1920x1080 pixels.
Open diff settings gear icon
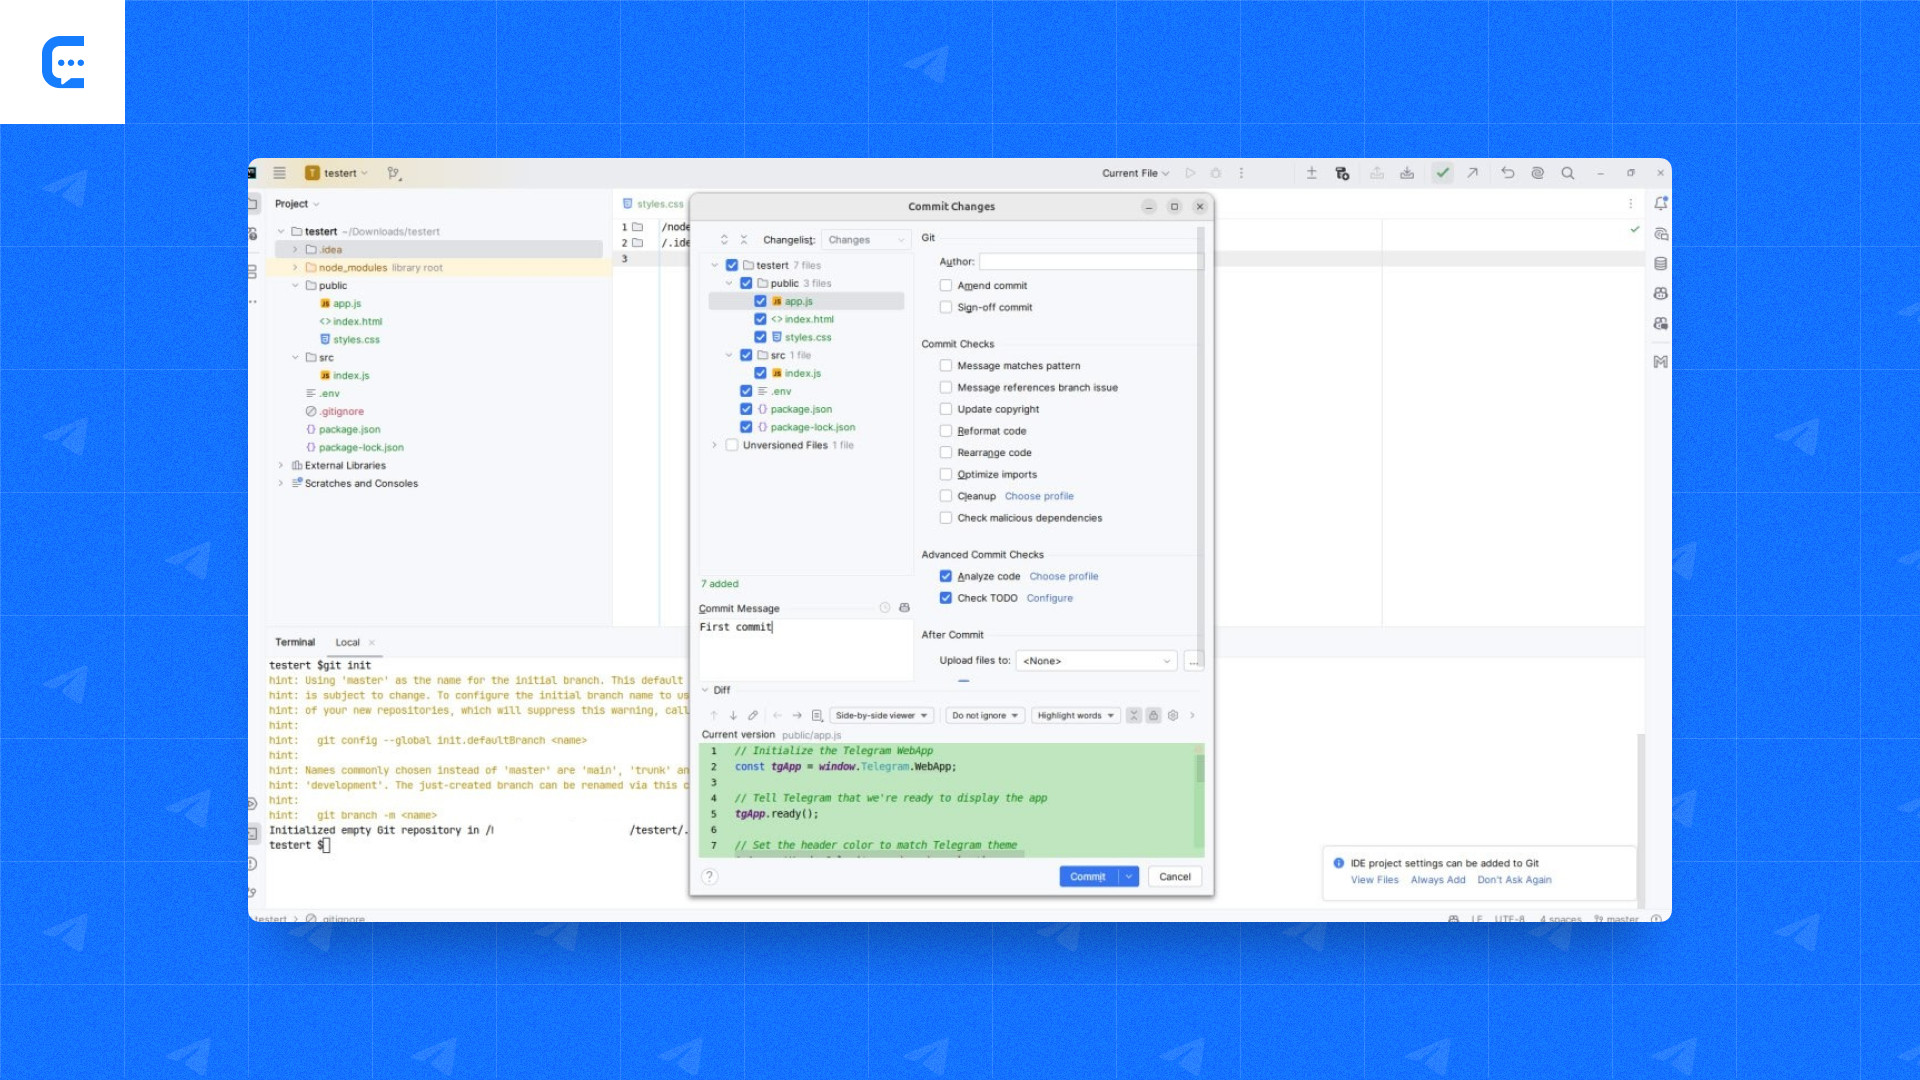point(1173,715)
